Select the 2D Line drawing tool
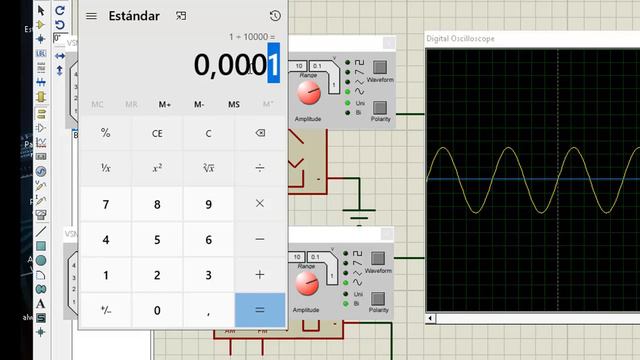Image resolution: width=640 pixels, height=360 pixels. (41, 231)
